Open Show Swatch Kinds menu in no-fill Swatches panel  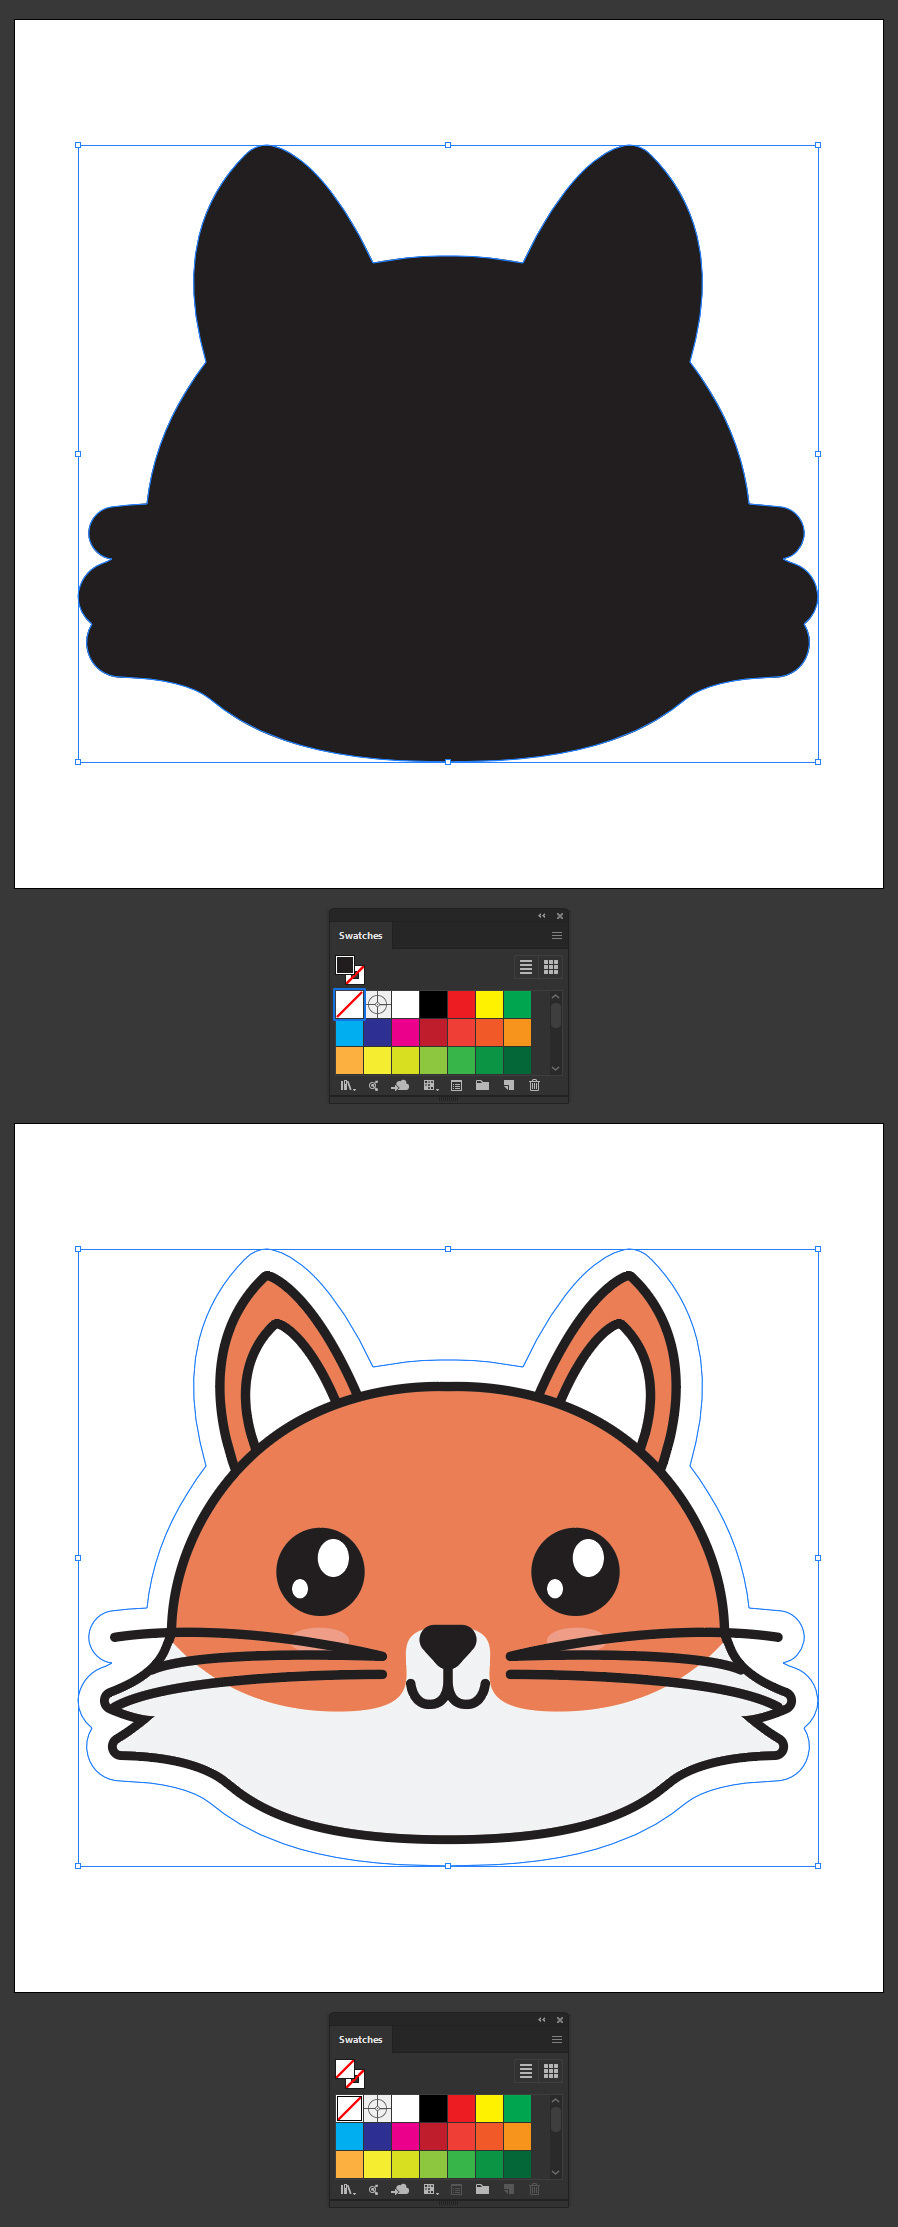(430, 2189)
